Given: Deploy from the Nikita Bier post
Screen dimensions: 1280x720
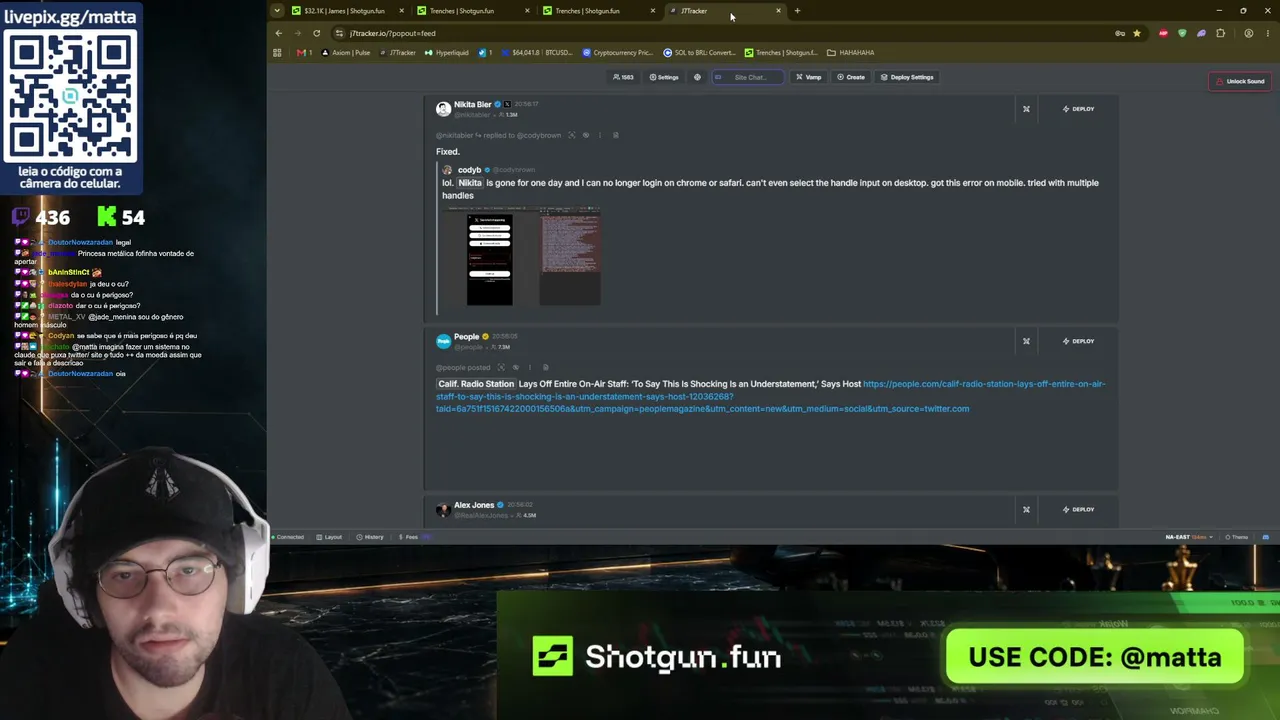Looking at the screenshot, I should point(1078,109).
